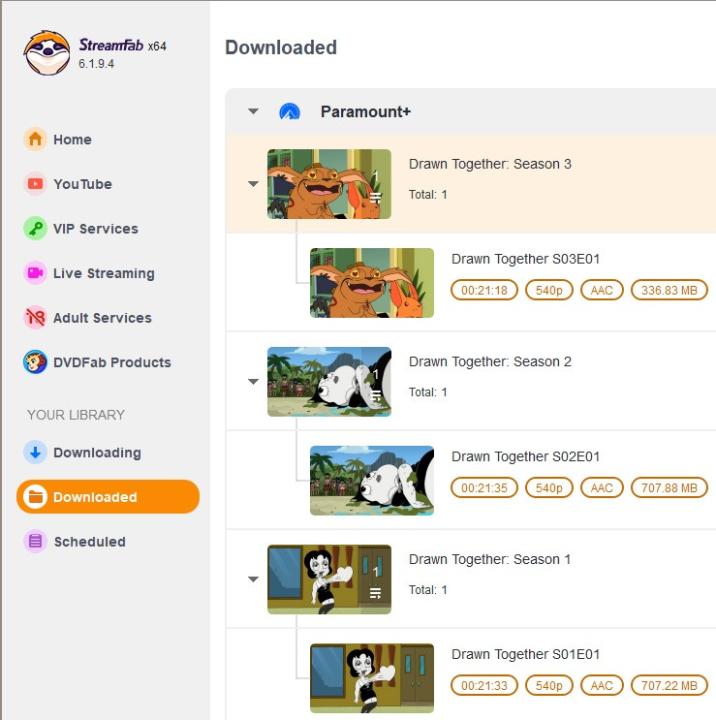Click the Scheduled list icon
716x720 pixels.
click(x=35, y=541)
